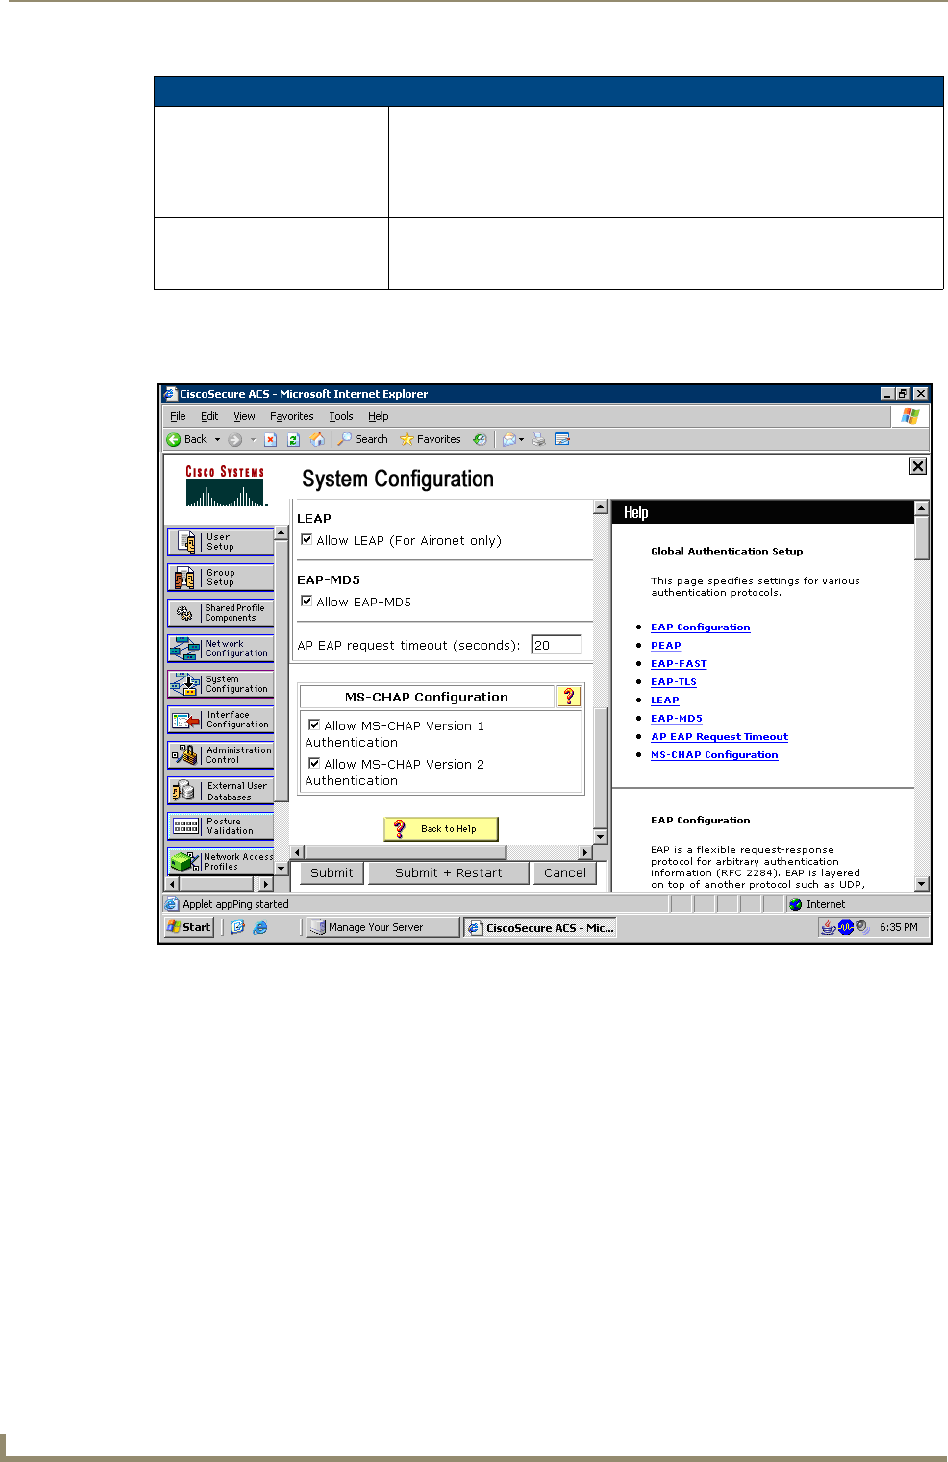This screenshot has width=948, height=1462.
Task: Toggle Allow EAP-MD5 checkbox
Action: click(x=306, y=600)
